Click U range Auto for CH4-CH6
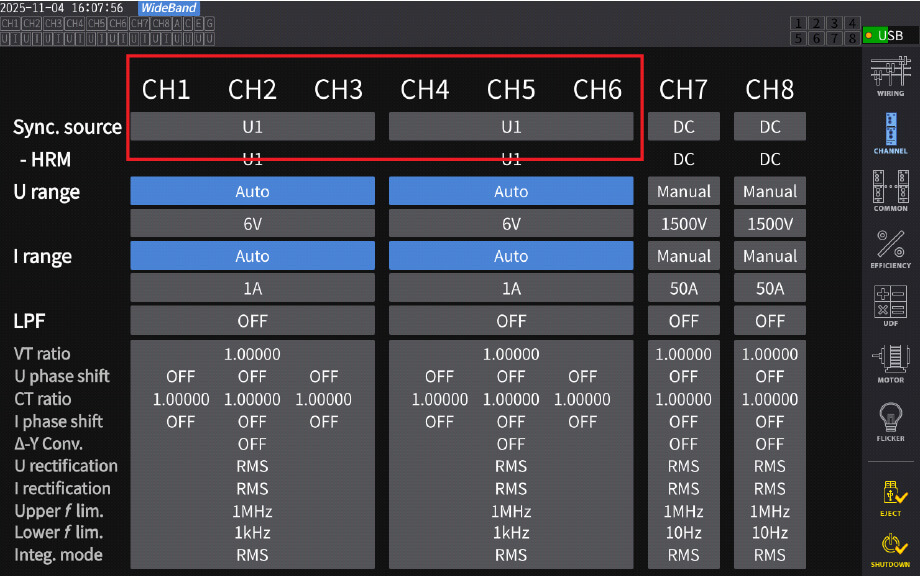 511,191
